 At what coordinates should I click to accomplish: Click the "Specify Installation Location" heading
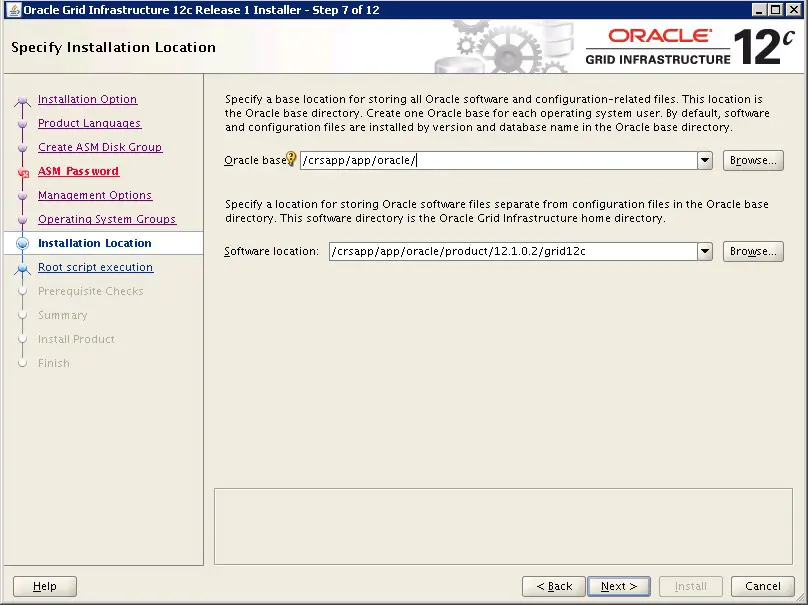(x=113, y=47)
